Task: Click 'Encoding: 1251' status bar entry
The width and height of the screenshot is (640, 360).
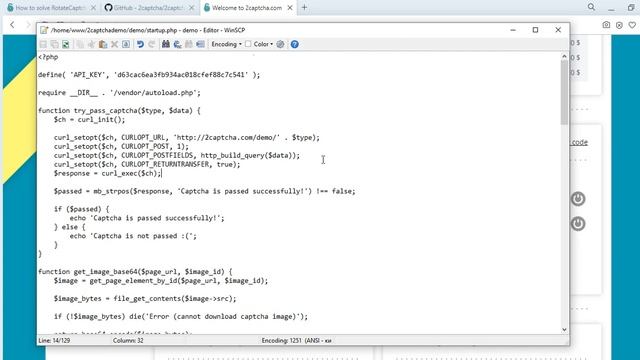Action: 296,340
